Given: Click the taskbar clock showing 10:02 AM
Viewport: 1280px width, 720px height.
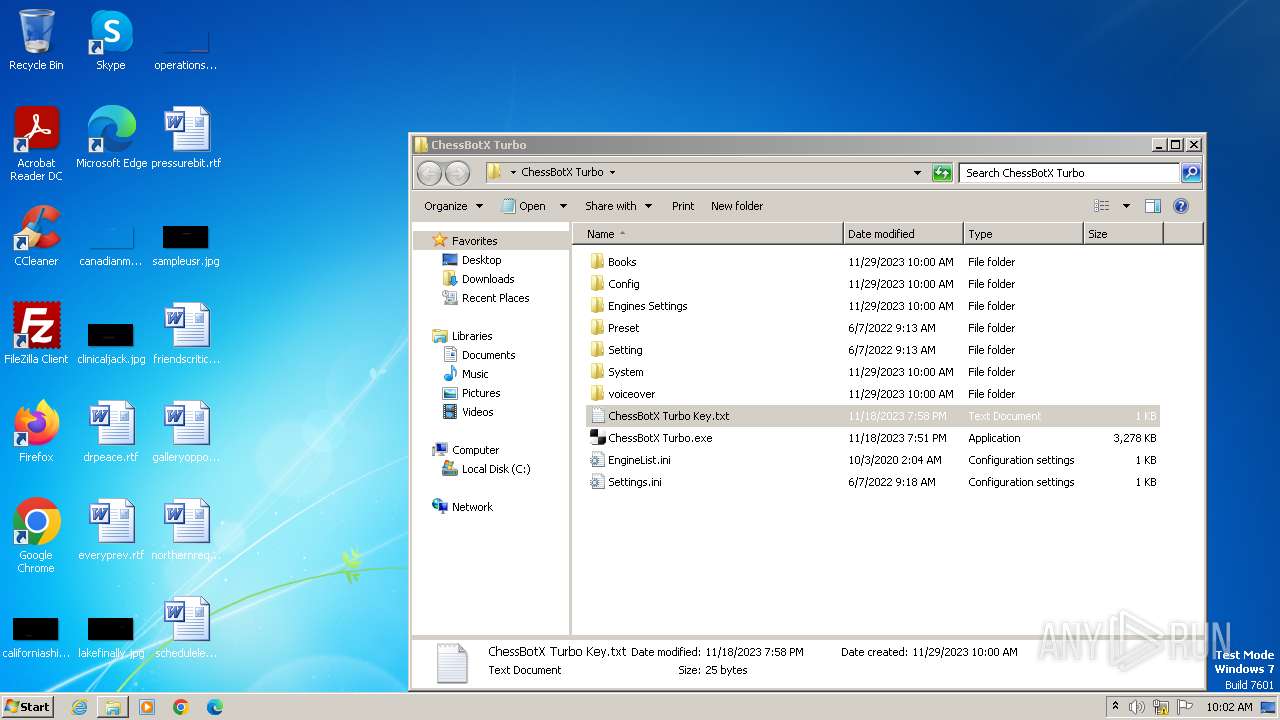Looking at the screenshot, I should (x=1229, y=707).
